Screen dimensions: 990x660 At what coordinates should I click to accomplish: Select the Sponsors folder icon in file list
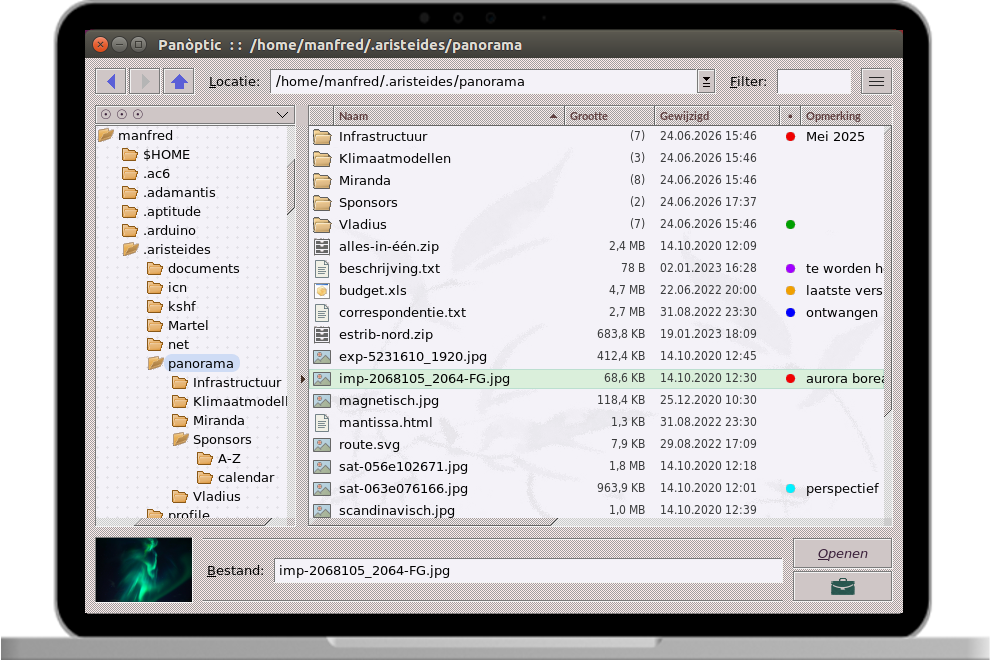pos(322,203)
